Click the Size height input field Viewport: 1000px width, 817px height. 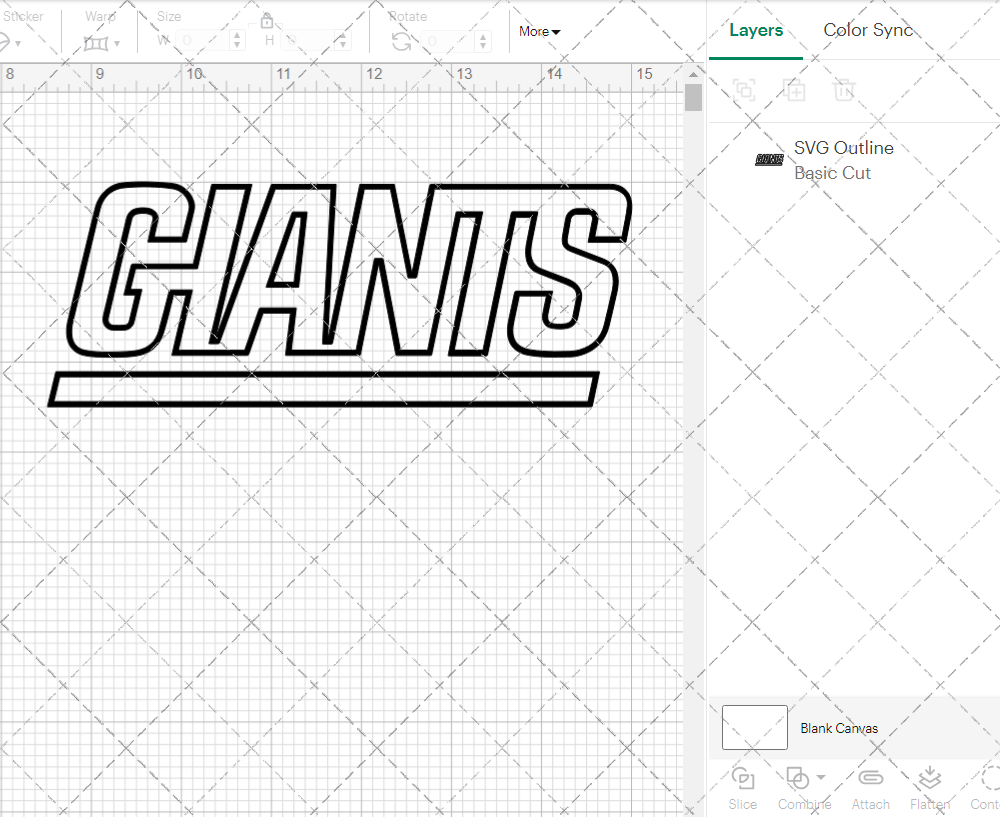pos(307,41)
